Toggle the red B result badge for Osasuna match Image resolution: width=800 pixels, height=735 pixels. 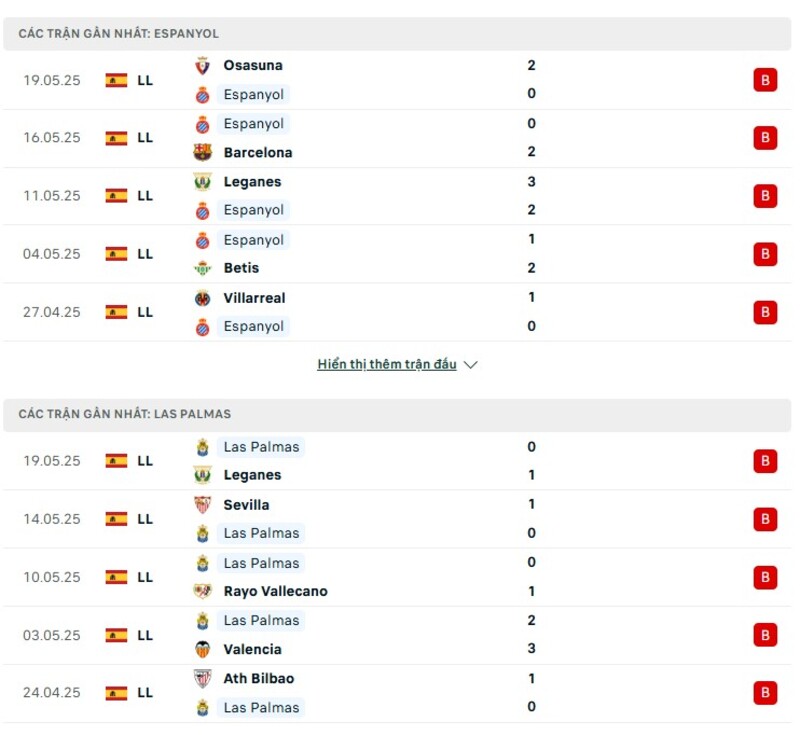pos(765,80)
